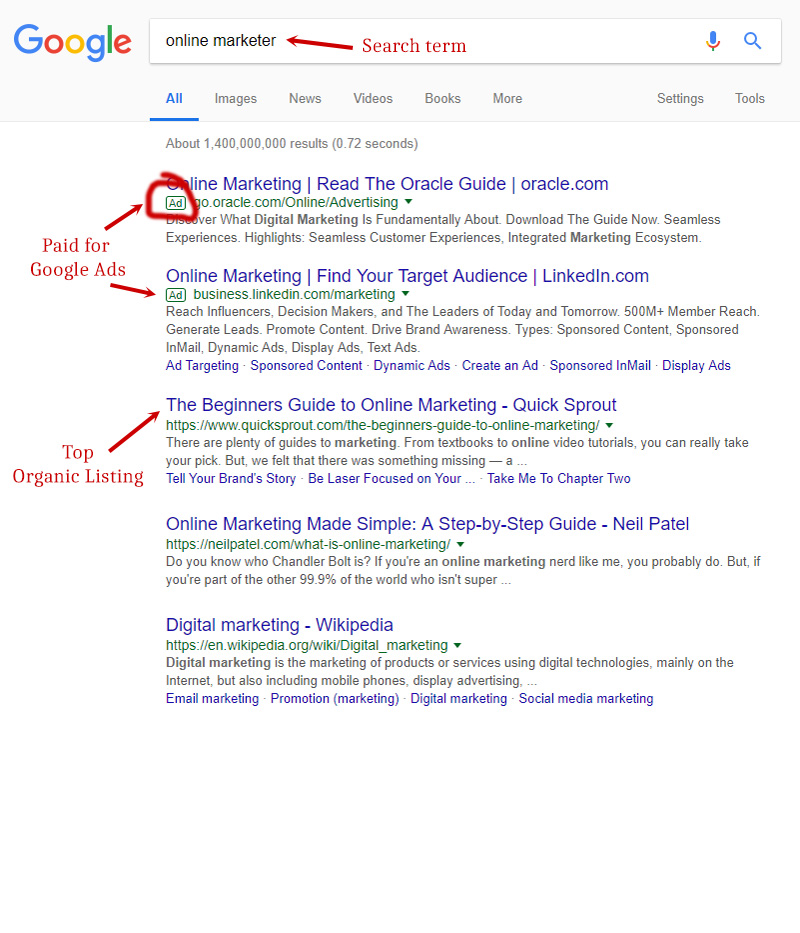The width and height of the screenshot is (800, 933).
Task: Click the go.oracle.com/Online/Advertising URL text
Action: point(296,202)
